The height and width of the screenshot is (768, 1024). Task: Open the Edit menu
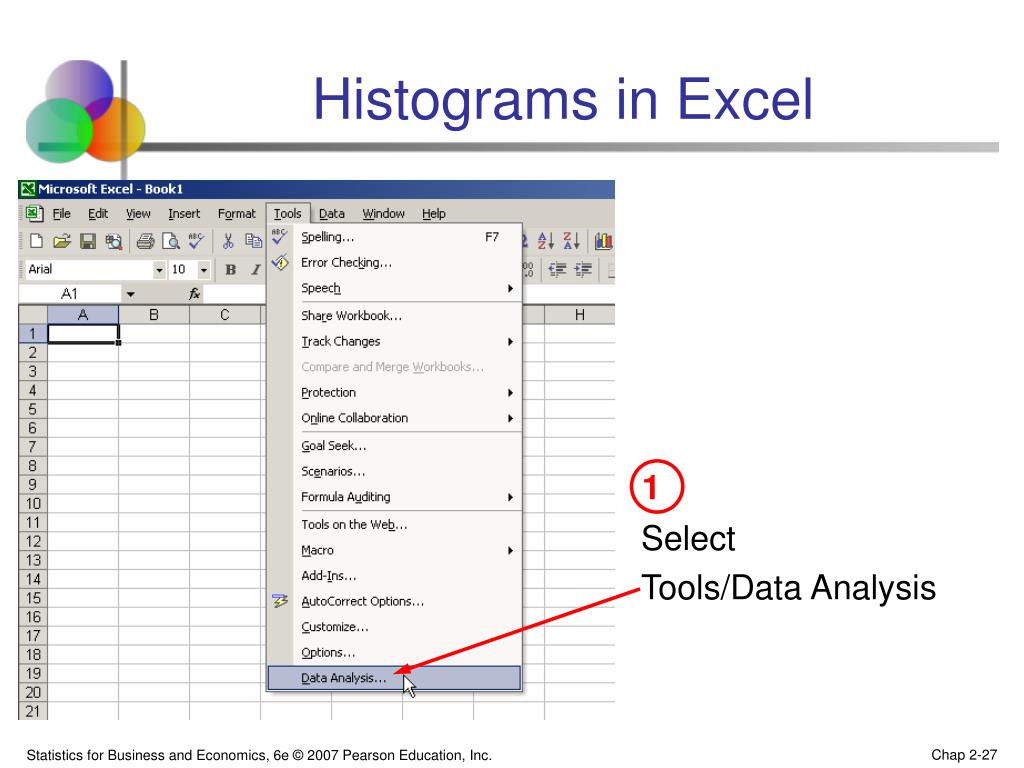98,214
